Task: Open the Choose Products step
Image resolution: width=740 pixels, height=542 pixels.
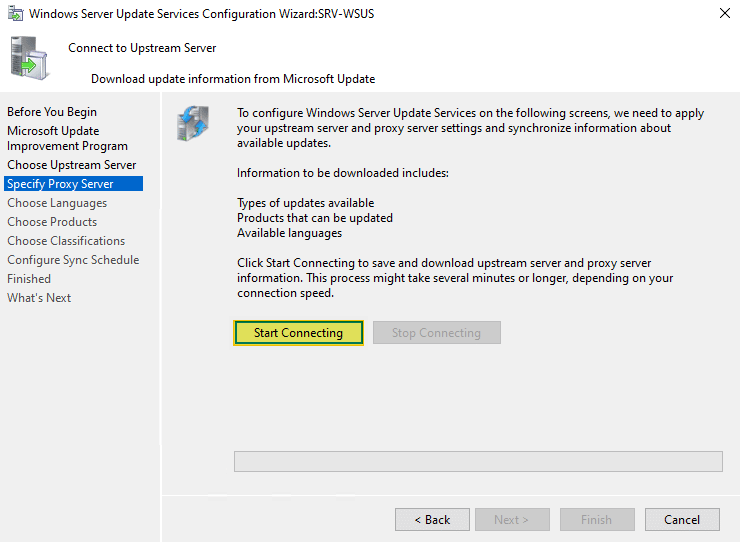Action: 52,222
